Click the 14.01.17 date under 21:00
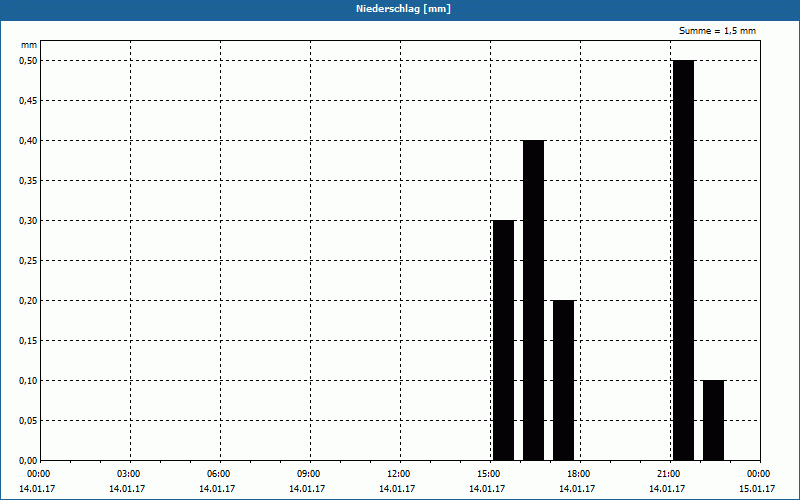Viewport: 800px width, 500px height. 667,489
